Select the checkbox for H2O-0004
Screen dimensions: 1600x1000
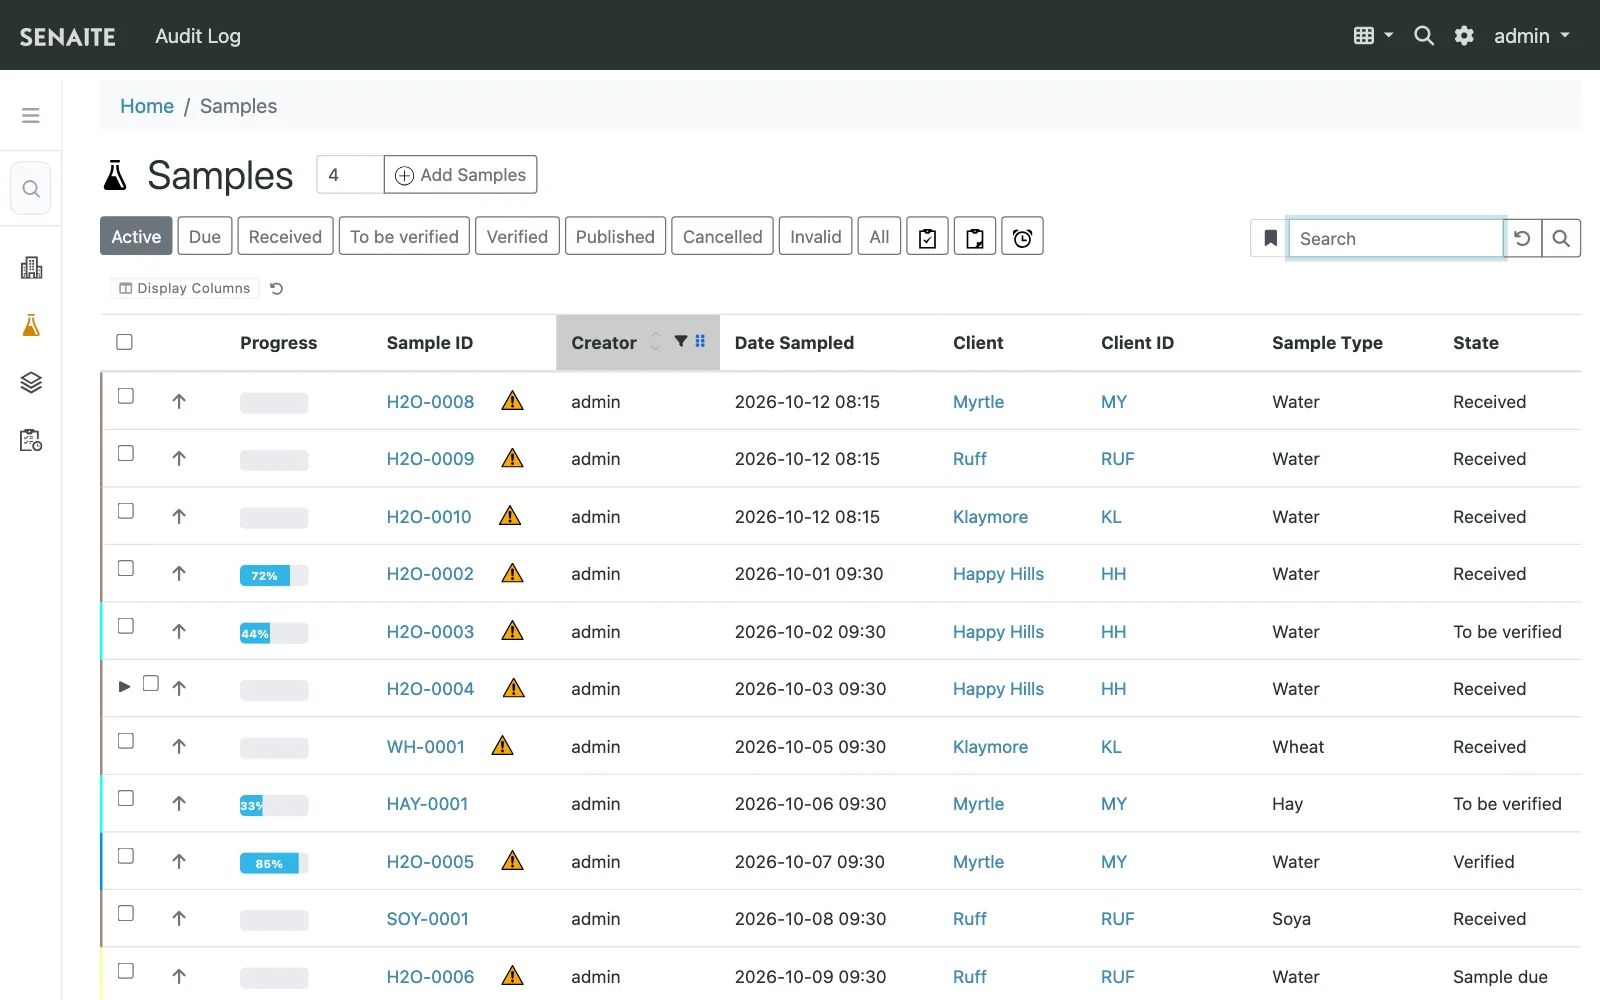point(151,684)
